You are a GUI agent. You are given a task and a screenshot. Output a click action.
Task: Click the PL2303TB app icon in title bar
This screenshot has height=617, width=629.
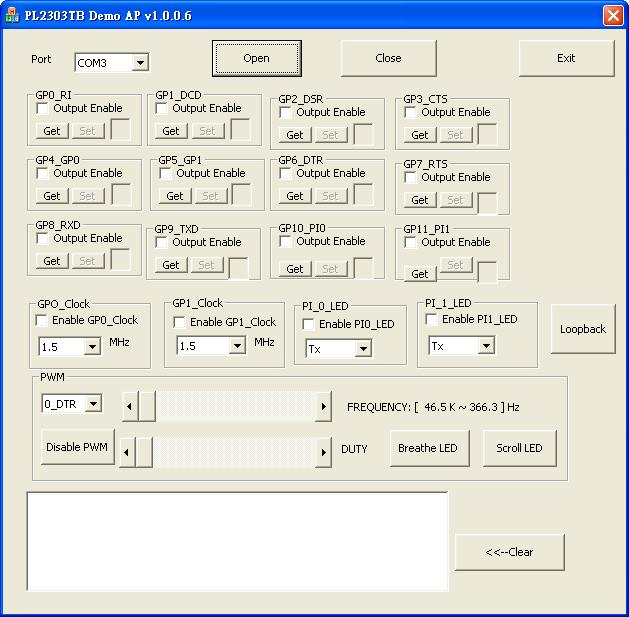point(12,15)
